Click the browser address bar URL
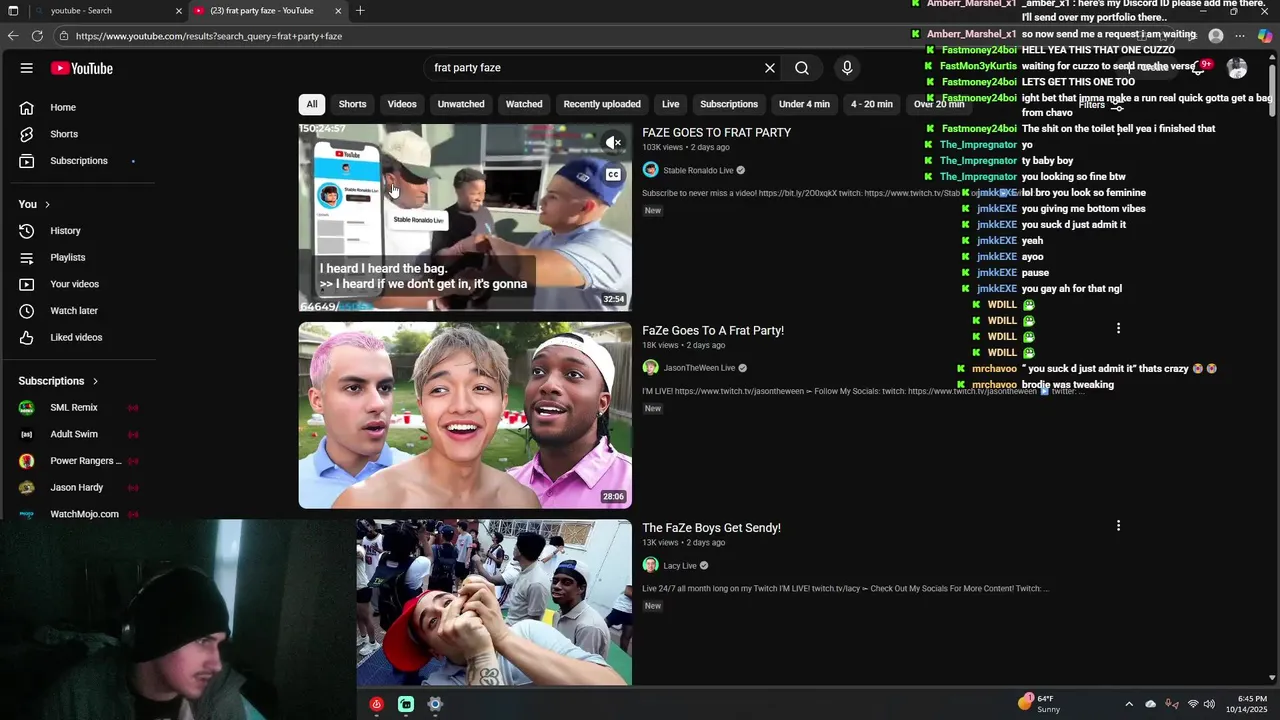 click(x=208, y=36)
